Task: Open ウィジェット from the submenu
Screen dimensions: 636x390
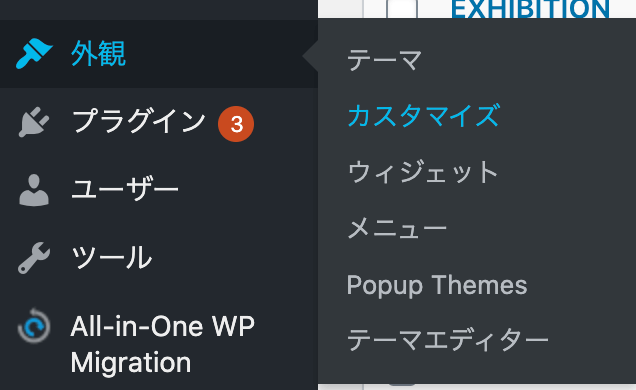Action: click(x=423, y=172)
